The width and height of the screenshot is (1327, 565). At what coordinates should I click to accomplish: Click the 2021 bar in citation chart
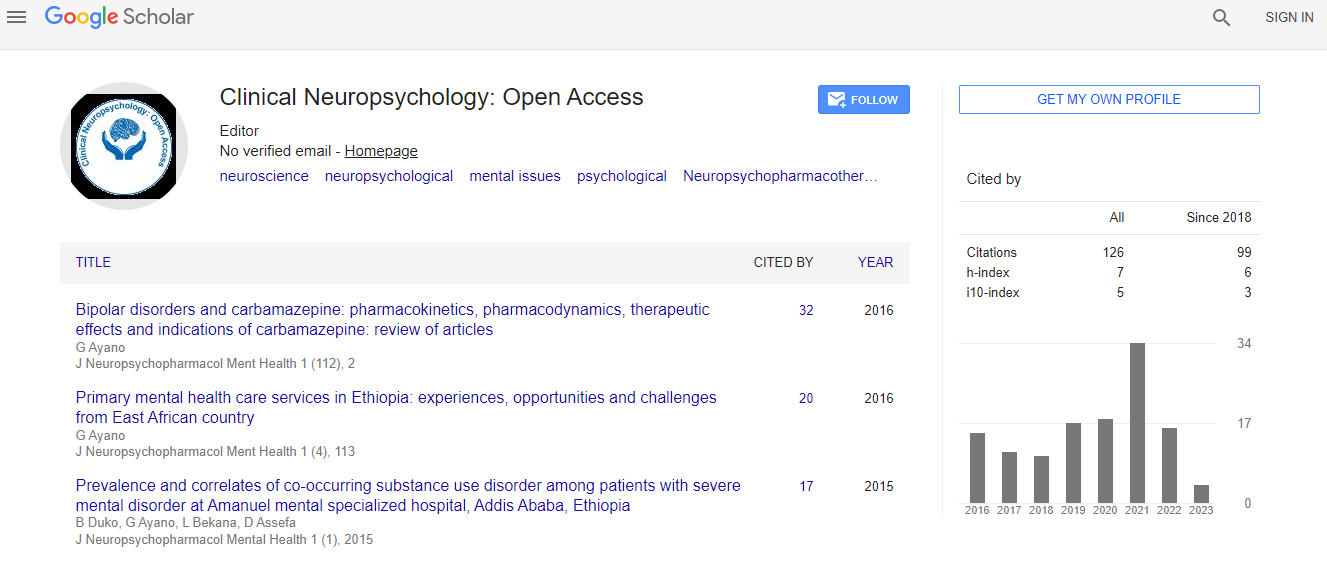click(x=1137, y=423)
